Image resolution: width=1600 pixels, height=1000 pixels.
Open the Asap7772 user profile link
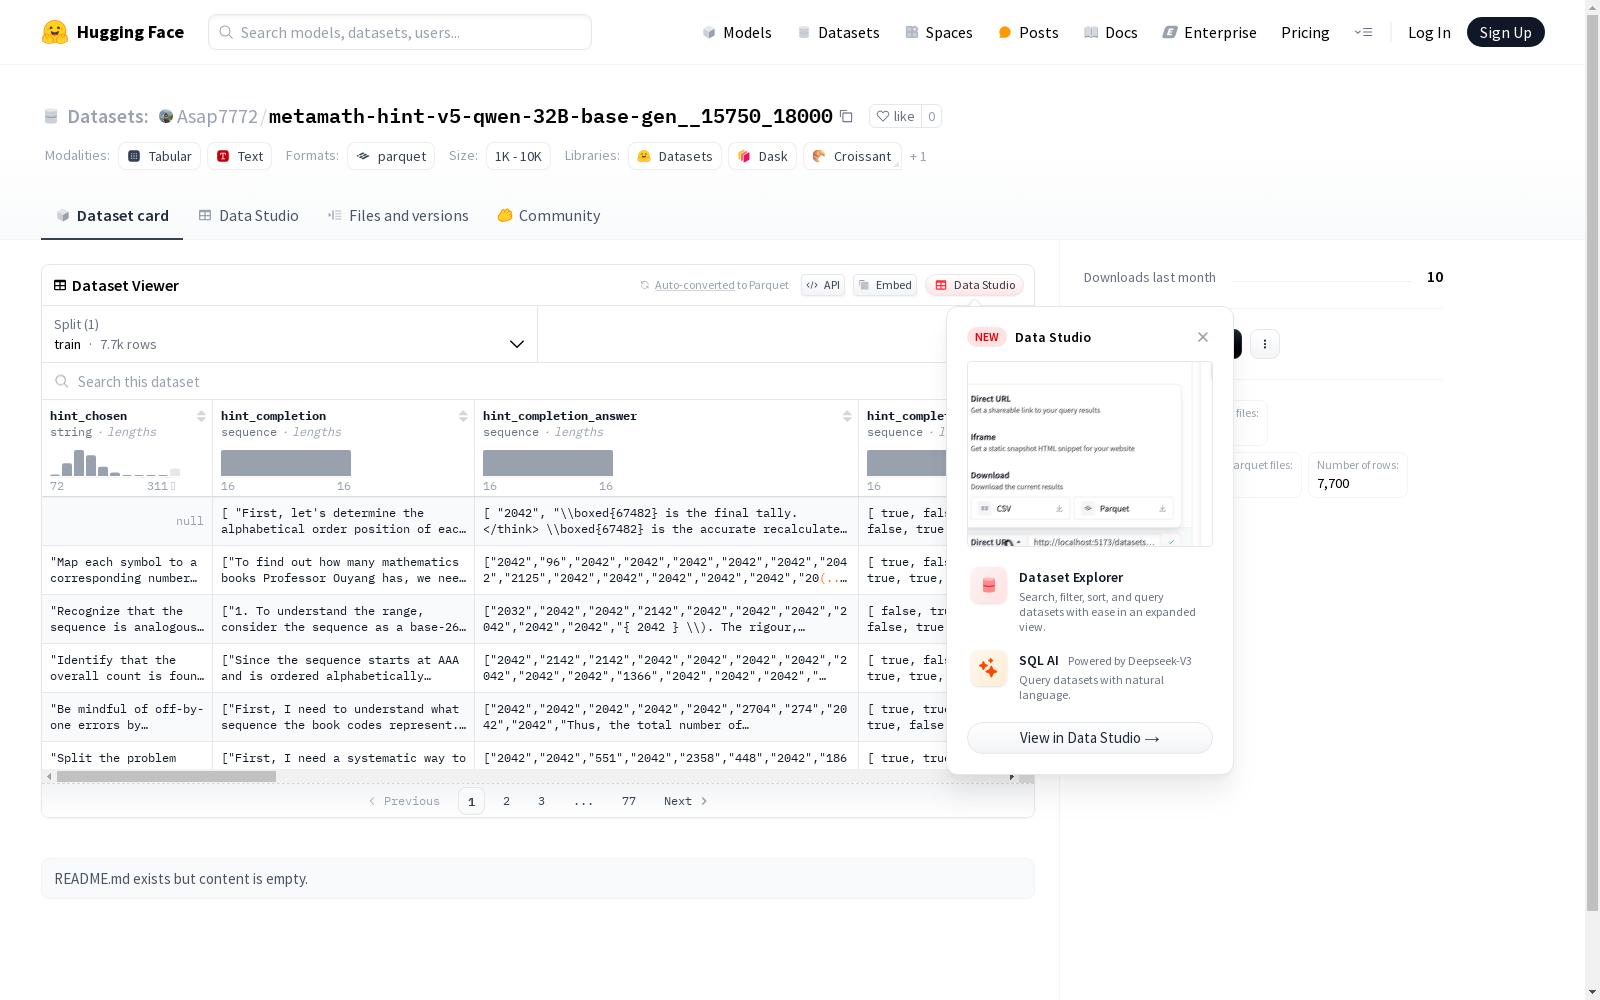[217, 116]
